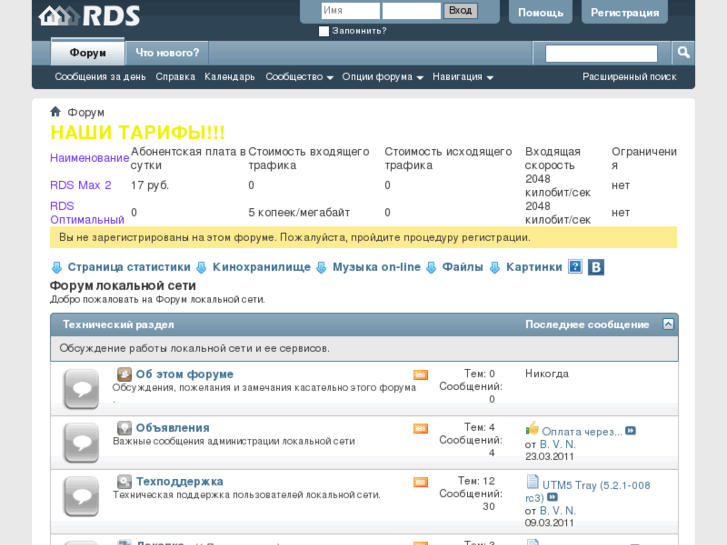The width and height of the screenshot is (727, 545).
Task: Open last post UTM5 Tray (5.2.1-008
Action: tap(588, 492)
